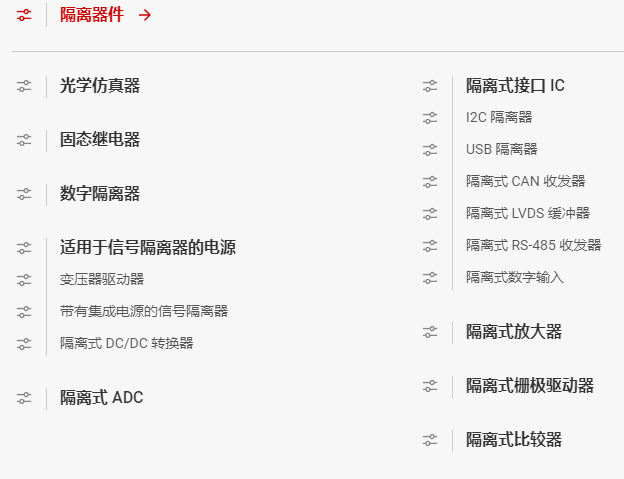Click the filter icon beside 隔离器件 header
This screenshot has width=624, height=479.
pos(24,15)
